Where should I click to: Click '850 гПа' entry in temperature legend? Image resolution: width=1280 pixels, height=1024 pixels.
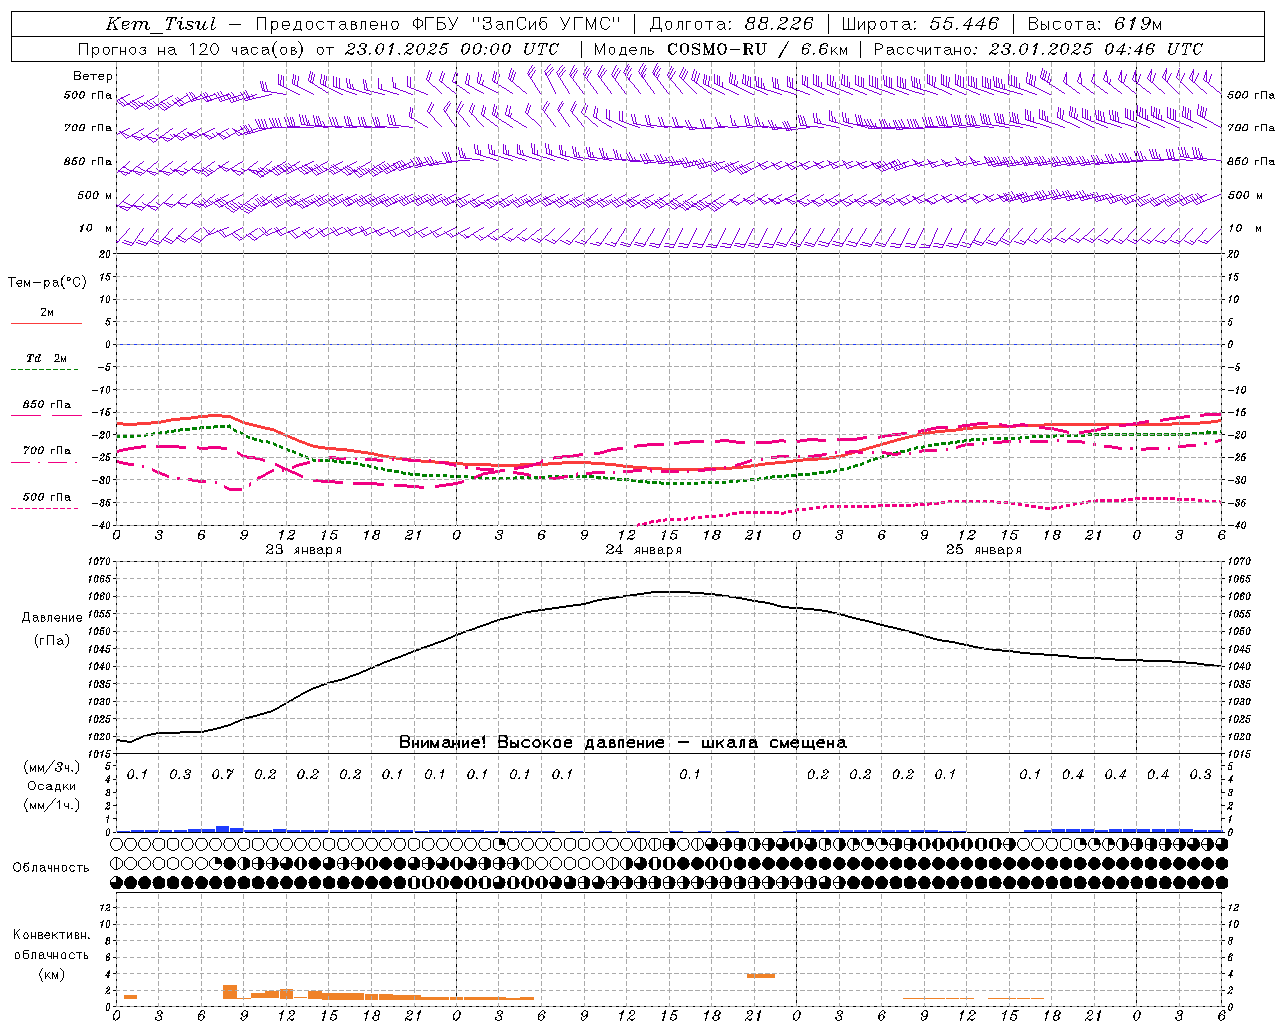click(x=47, y=405)
